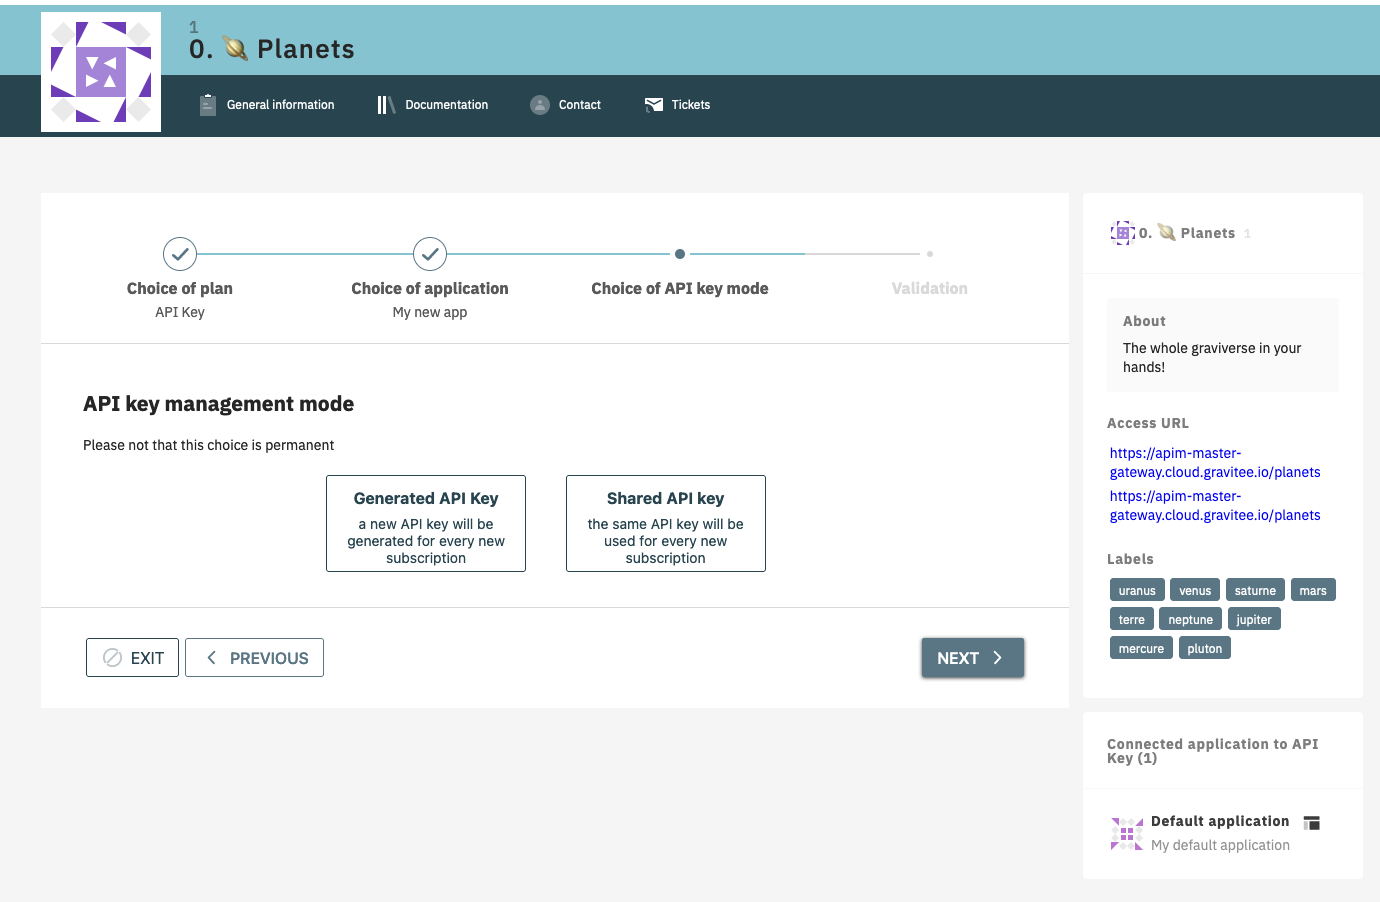Click the Contact person icon in the navbar
1380x902 pixels.
pos(539,104)
